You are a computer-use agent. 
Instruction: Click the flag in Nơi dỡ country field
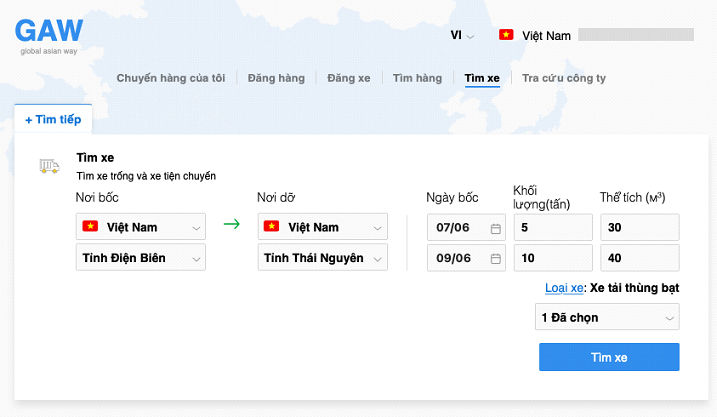(271, 227)
